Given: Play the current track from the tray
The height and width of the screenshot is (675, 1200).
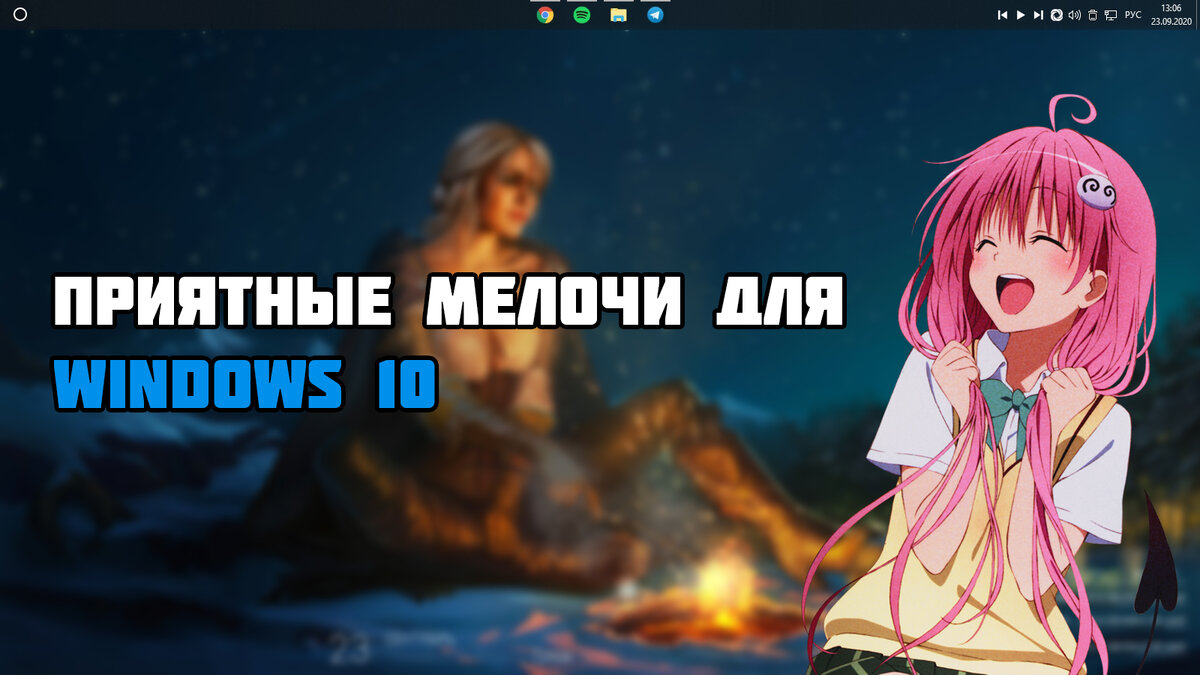Looking at the screenshot, I should click(1020, 15).
